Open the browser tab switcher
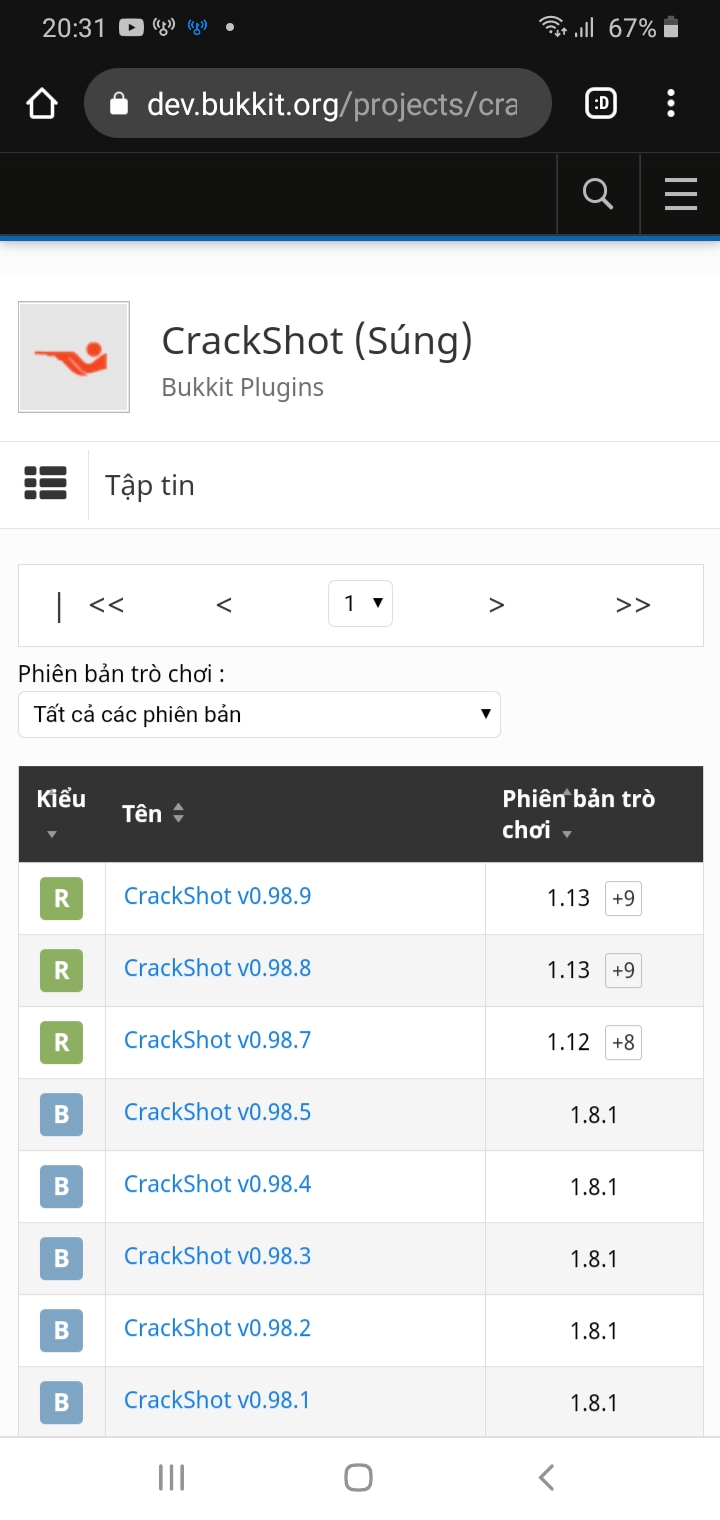This screenshot has height=1520, width=720. tap(600, 104)
